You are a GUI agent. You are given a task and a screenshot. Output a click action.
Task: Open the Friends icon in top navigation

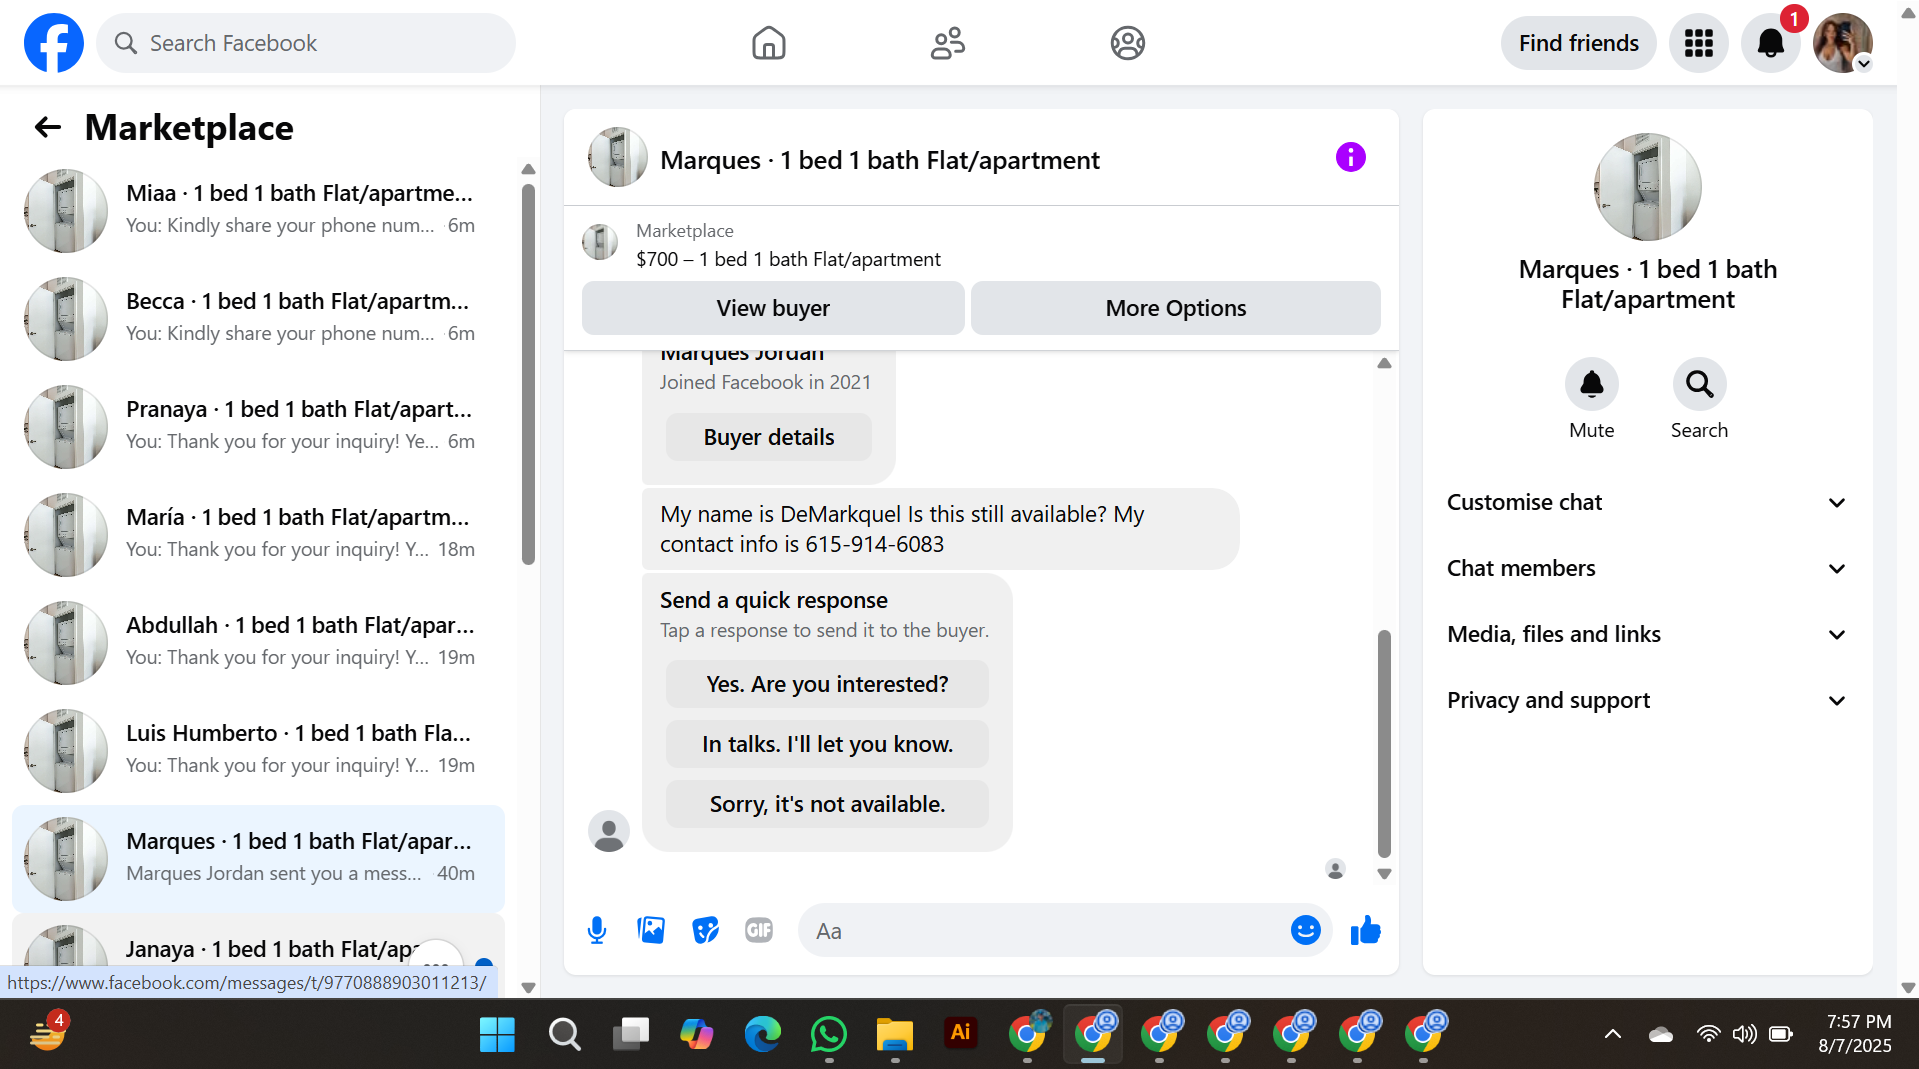coord(948,43)
